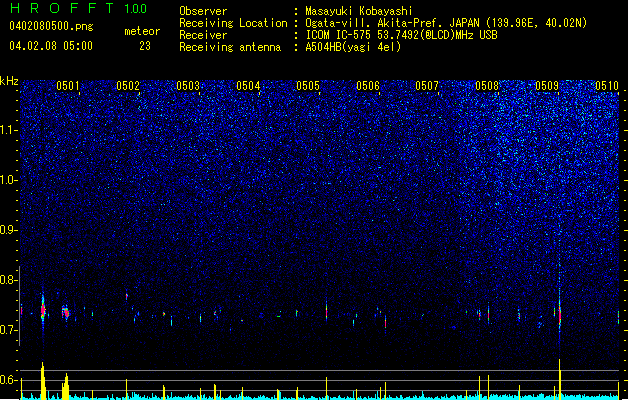Click the Receiver field label
The width and height of the screenshot is (629, 400).
(203, 35)
